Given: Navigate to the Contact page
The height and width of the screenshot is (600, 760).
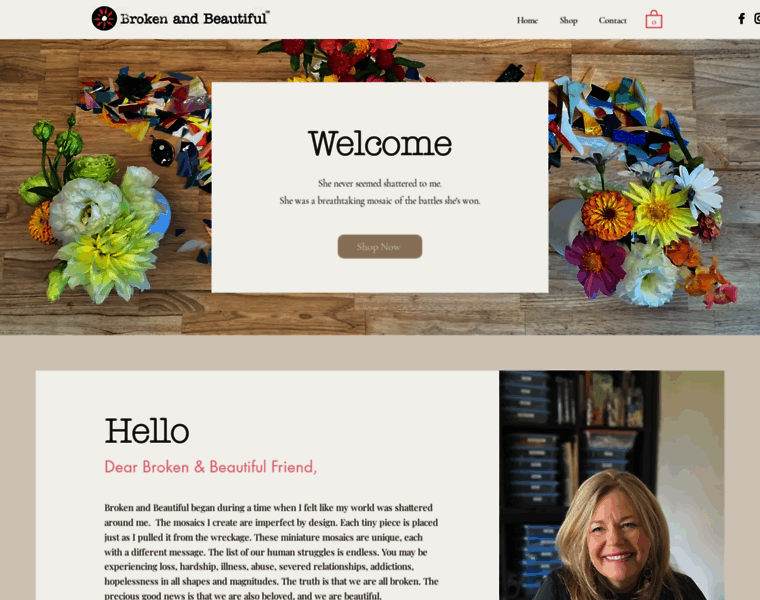Looking at the screenshot, I should (x=612, y=20).
